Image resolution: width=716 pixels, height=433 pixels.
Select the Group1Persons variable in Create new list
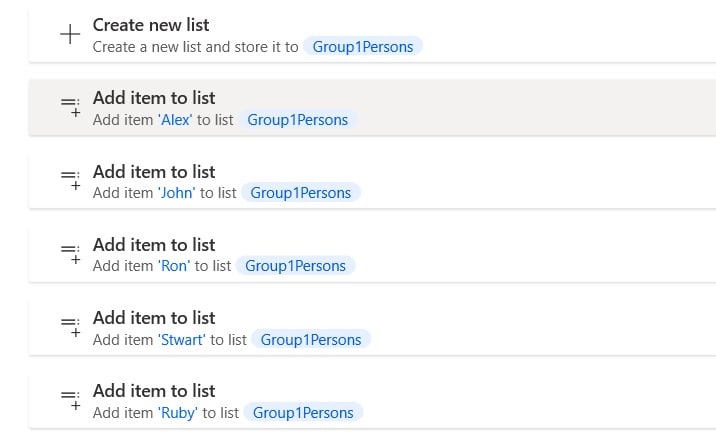point(363,47)
